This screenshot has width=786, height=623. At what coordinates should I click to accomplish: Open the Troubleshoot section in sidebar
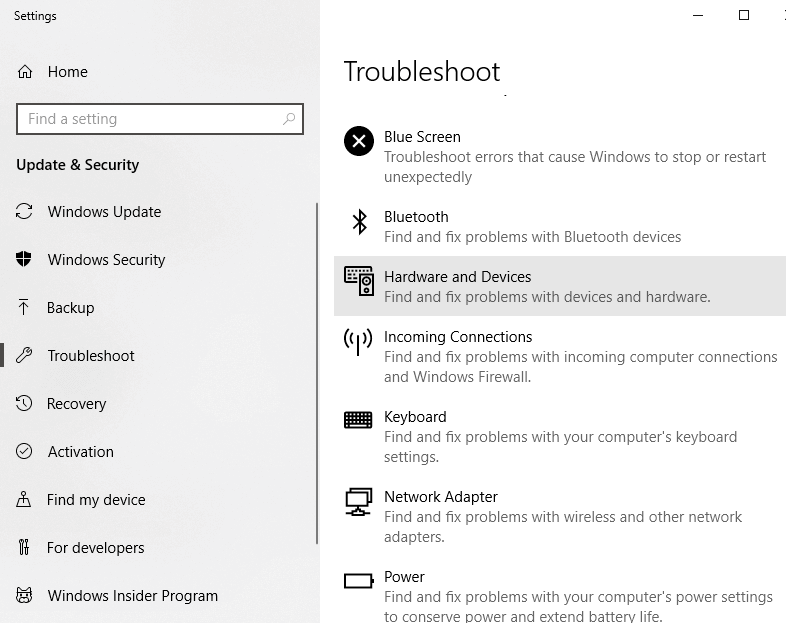[x=91, y=356]
